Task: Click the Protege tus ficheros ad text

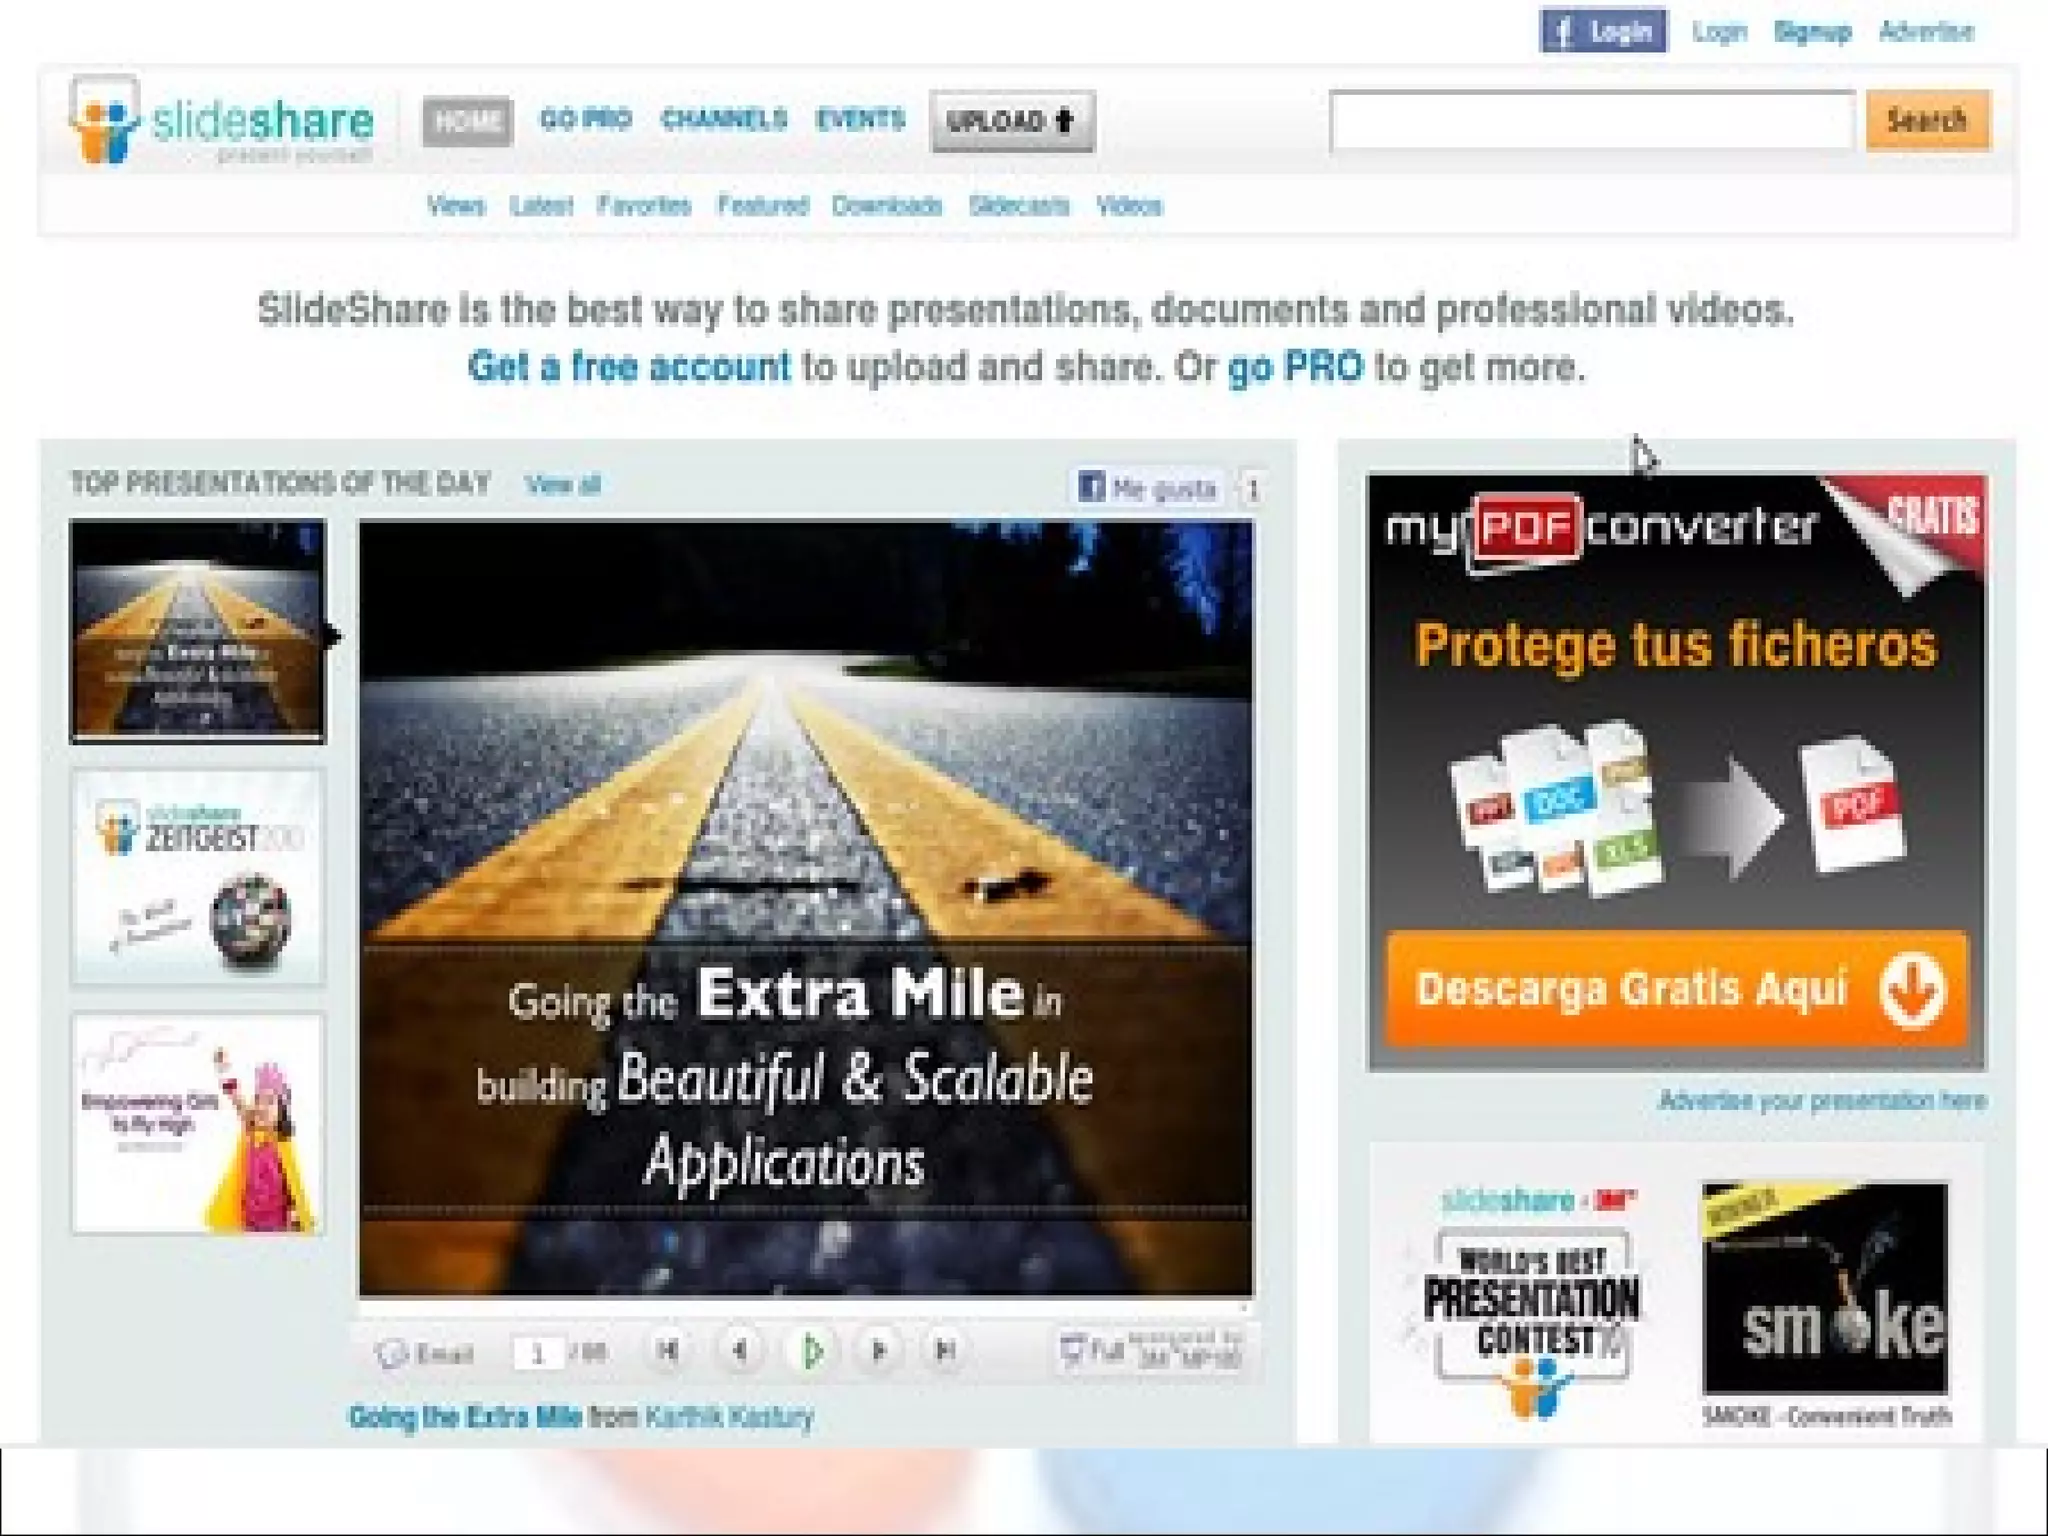Action: click(1676, 645)
